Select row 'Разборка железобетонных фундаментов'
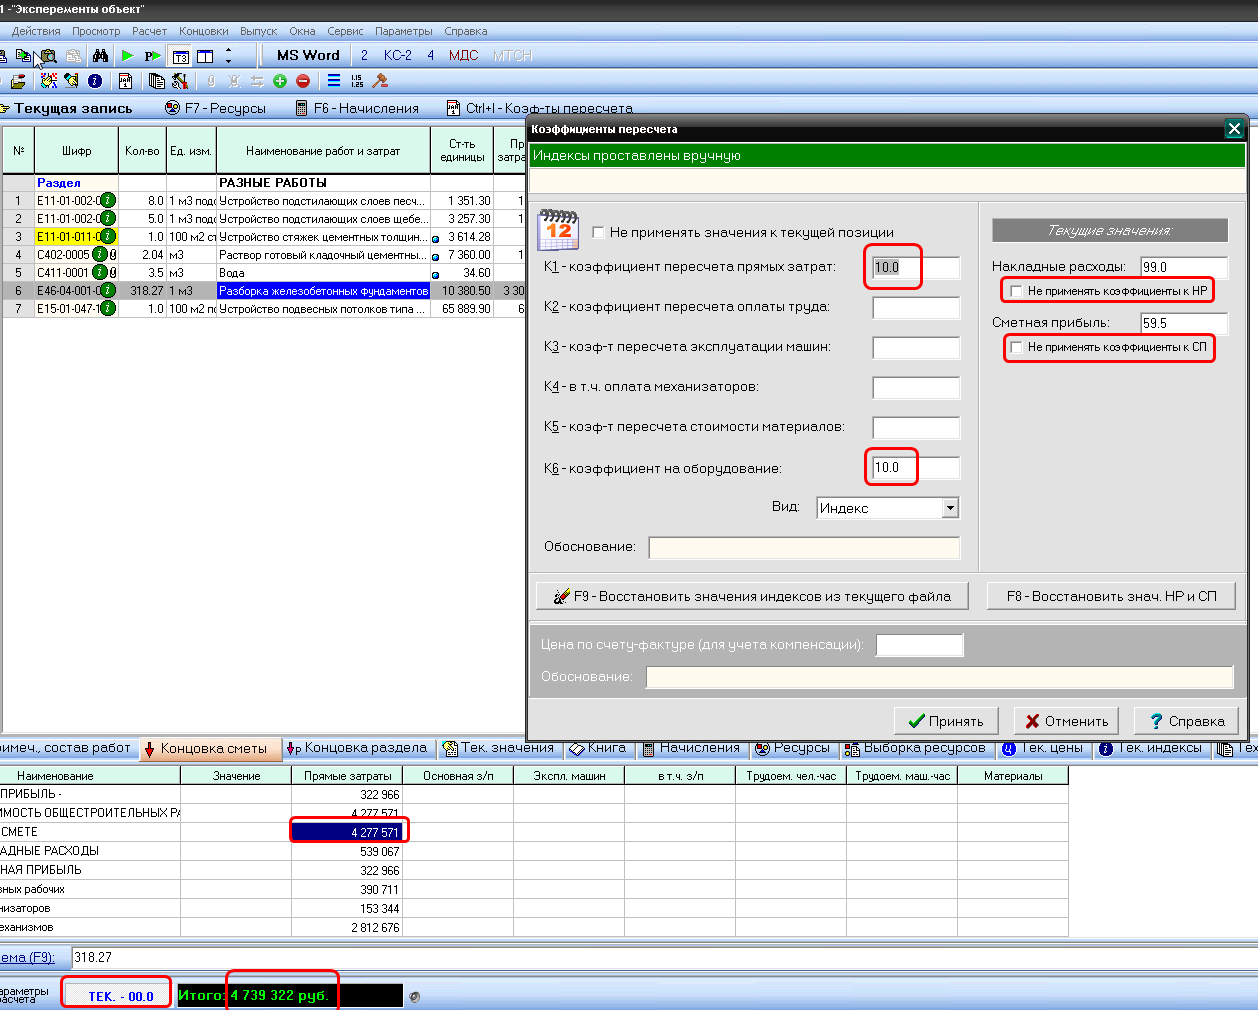The image size is (1258, 1010). click(323, 291)
